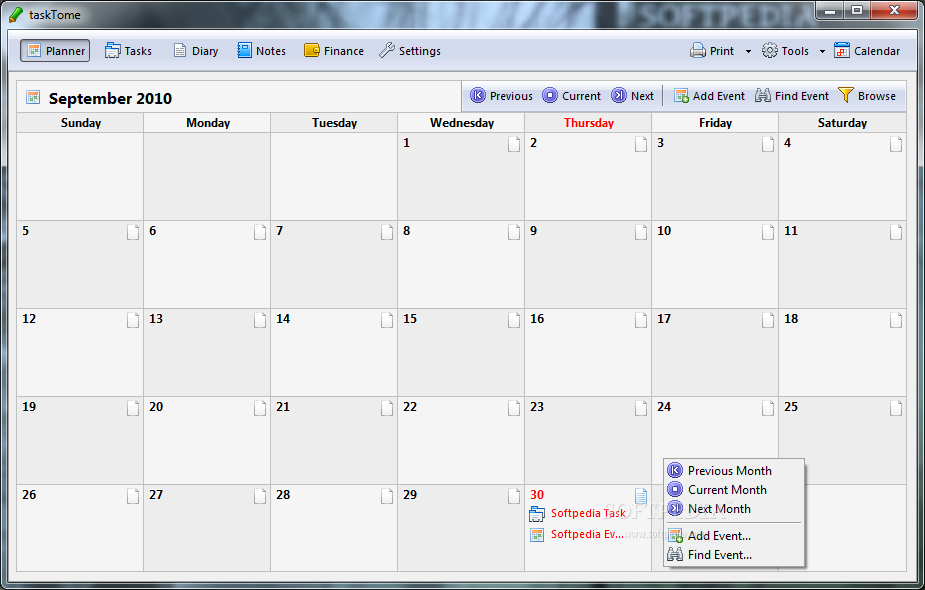Select the day number 20

[x=156, y=407]
